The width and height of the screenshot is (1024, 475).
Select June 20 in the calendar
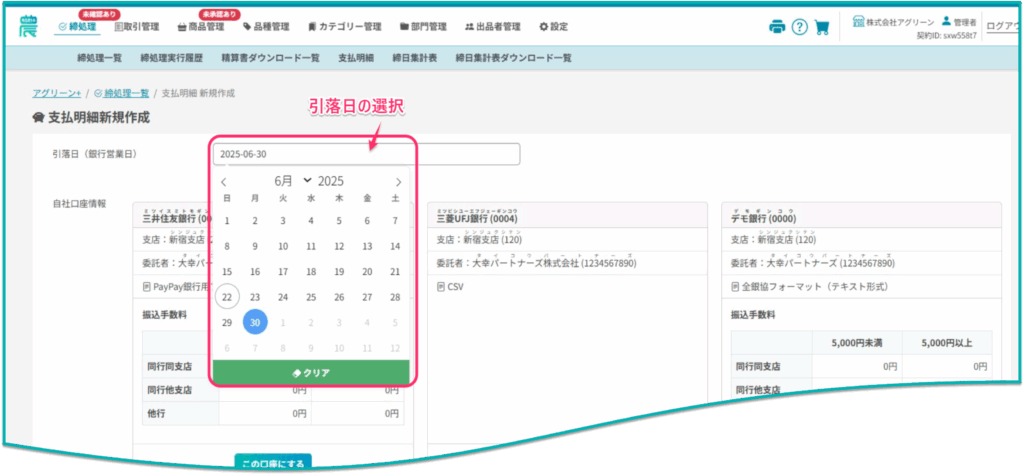point(367,272)
